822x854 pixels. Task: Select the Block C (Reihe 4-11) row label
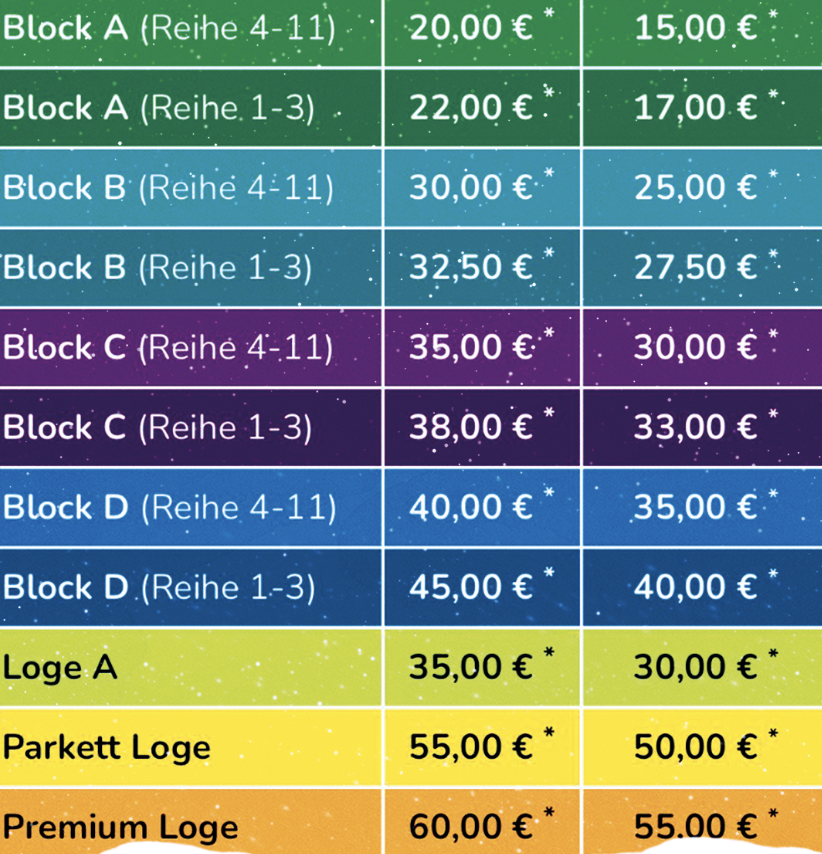168,347
